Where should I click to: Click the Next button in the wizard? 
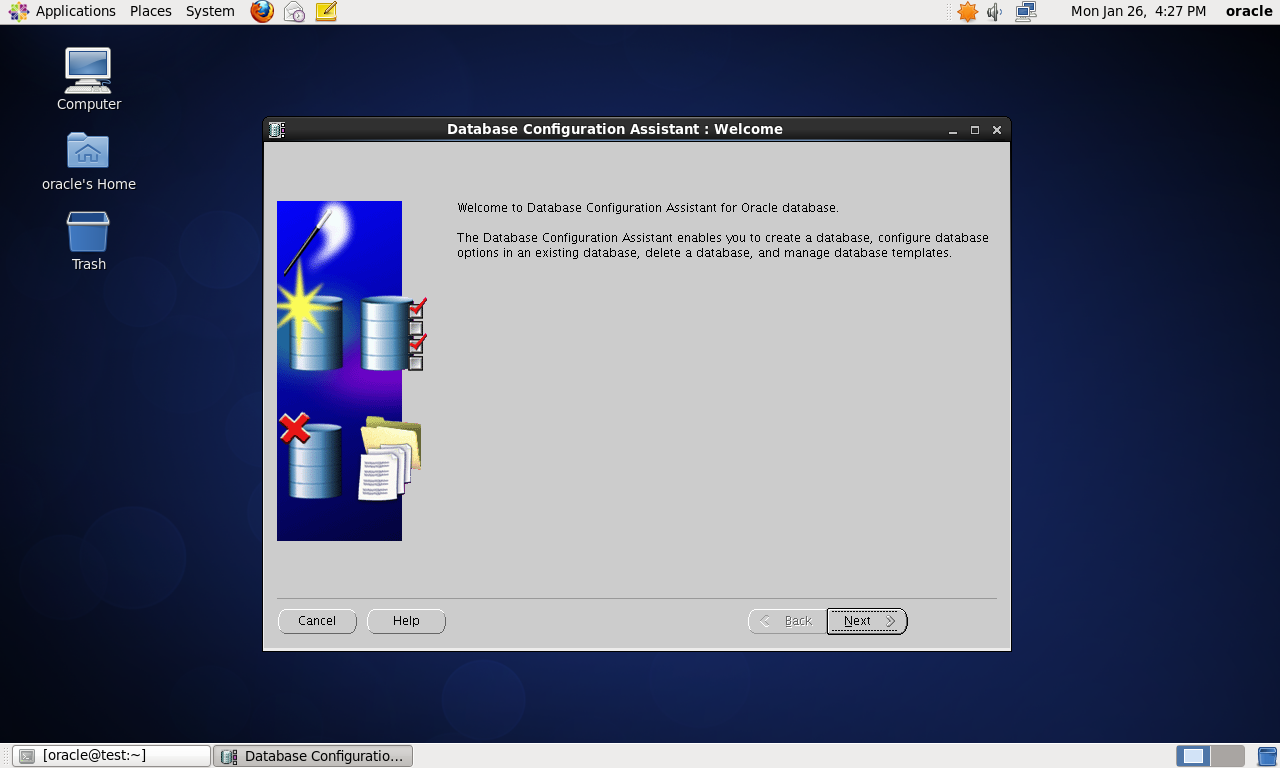click(x=867, y=621)
